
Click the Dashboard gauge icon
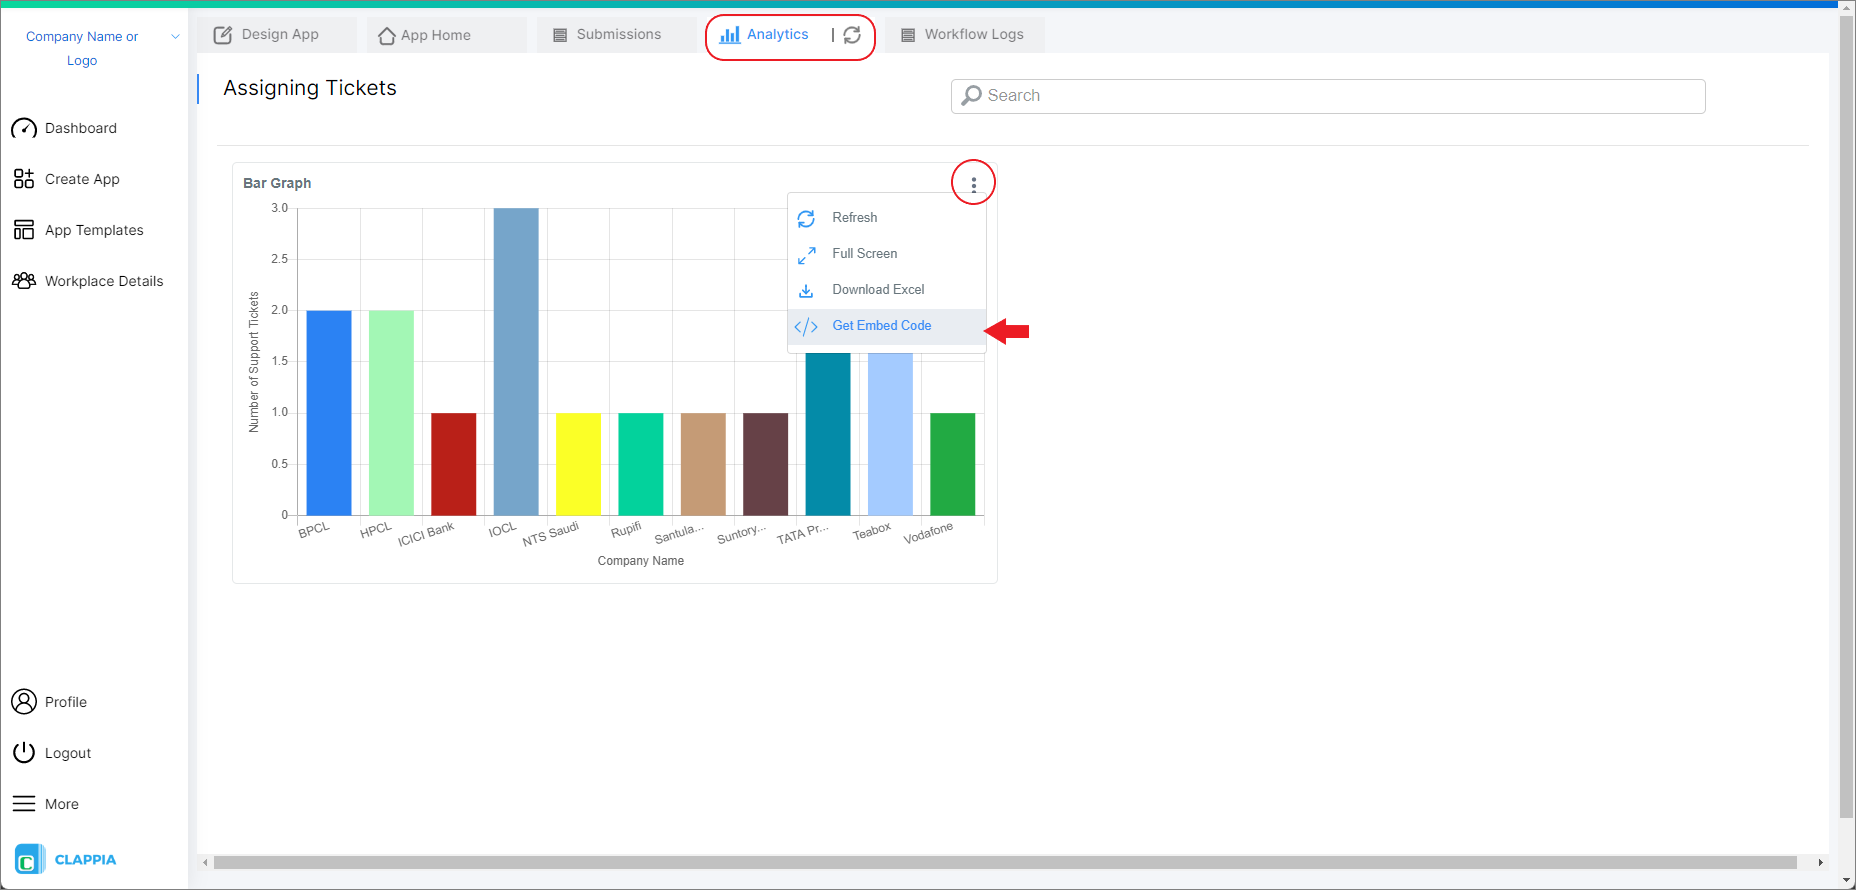click(24, 129)
